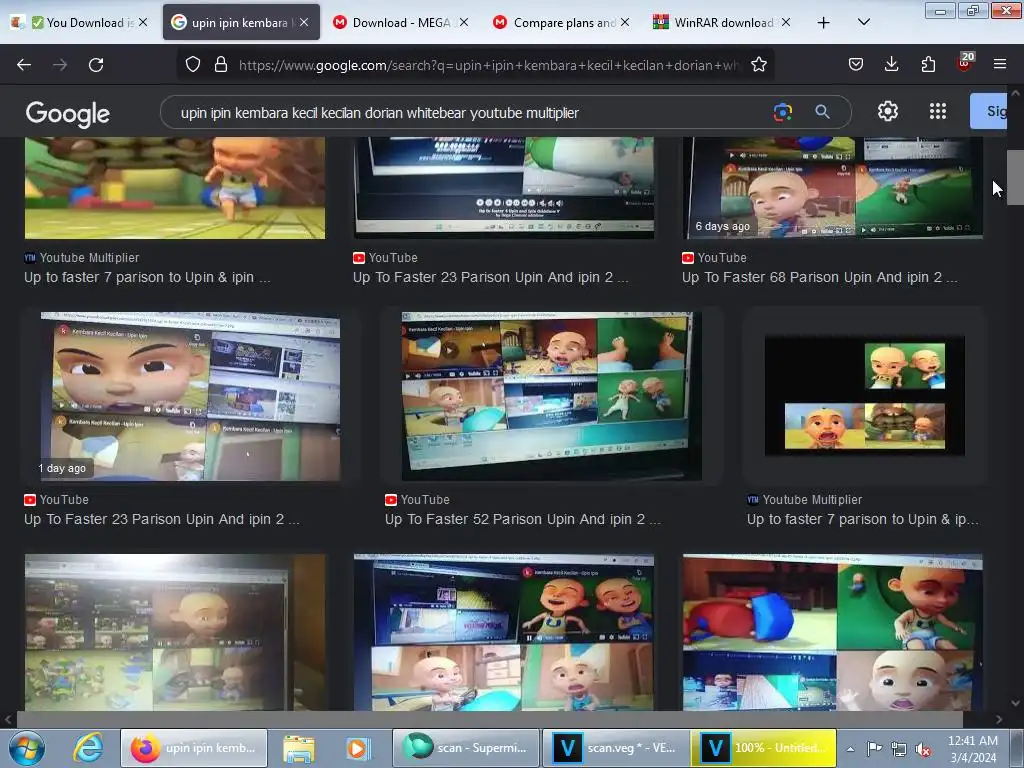Image resolution: width=1024 pixels, height=768 pixels.
Task: Search by image with Google Lens icon
Action: (x=782, y=112)
